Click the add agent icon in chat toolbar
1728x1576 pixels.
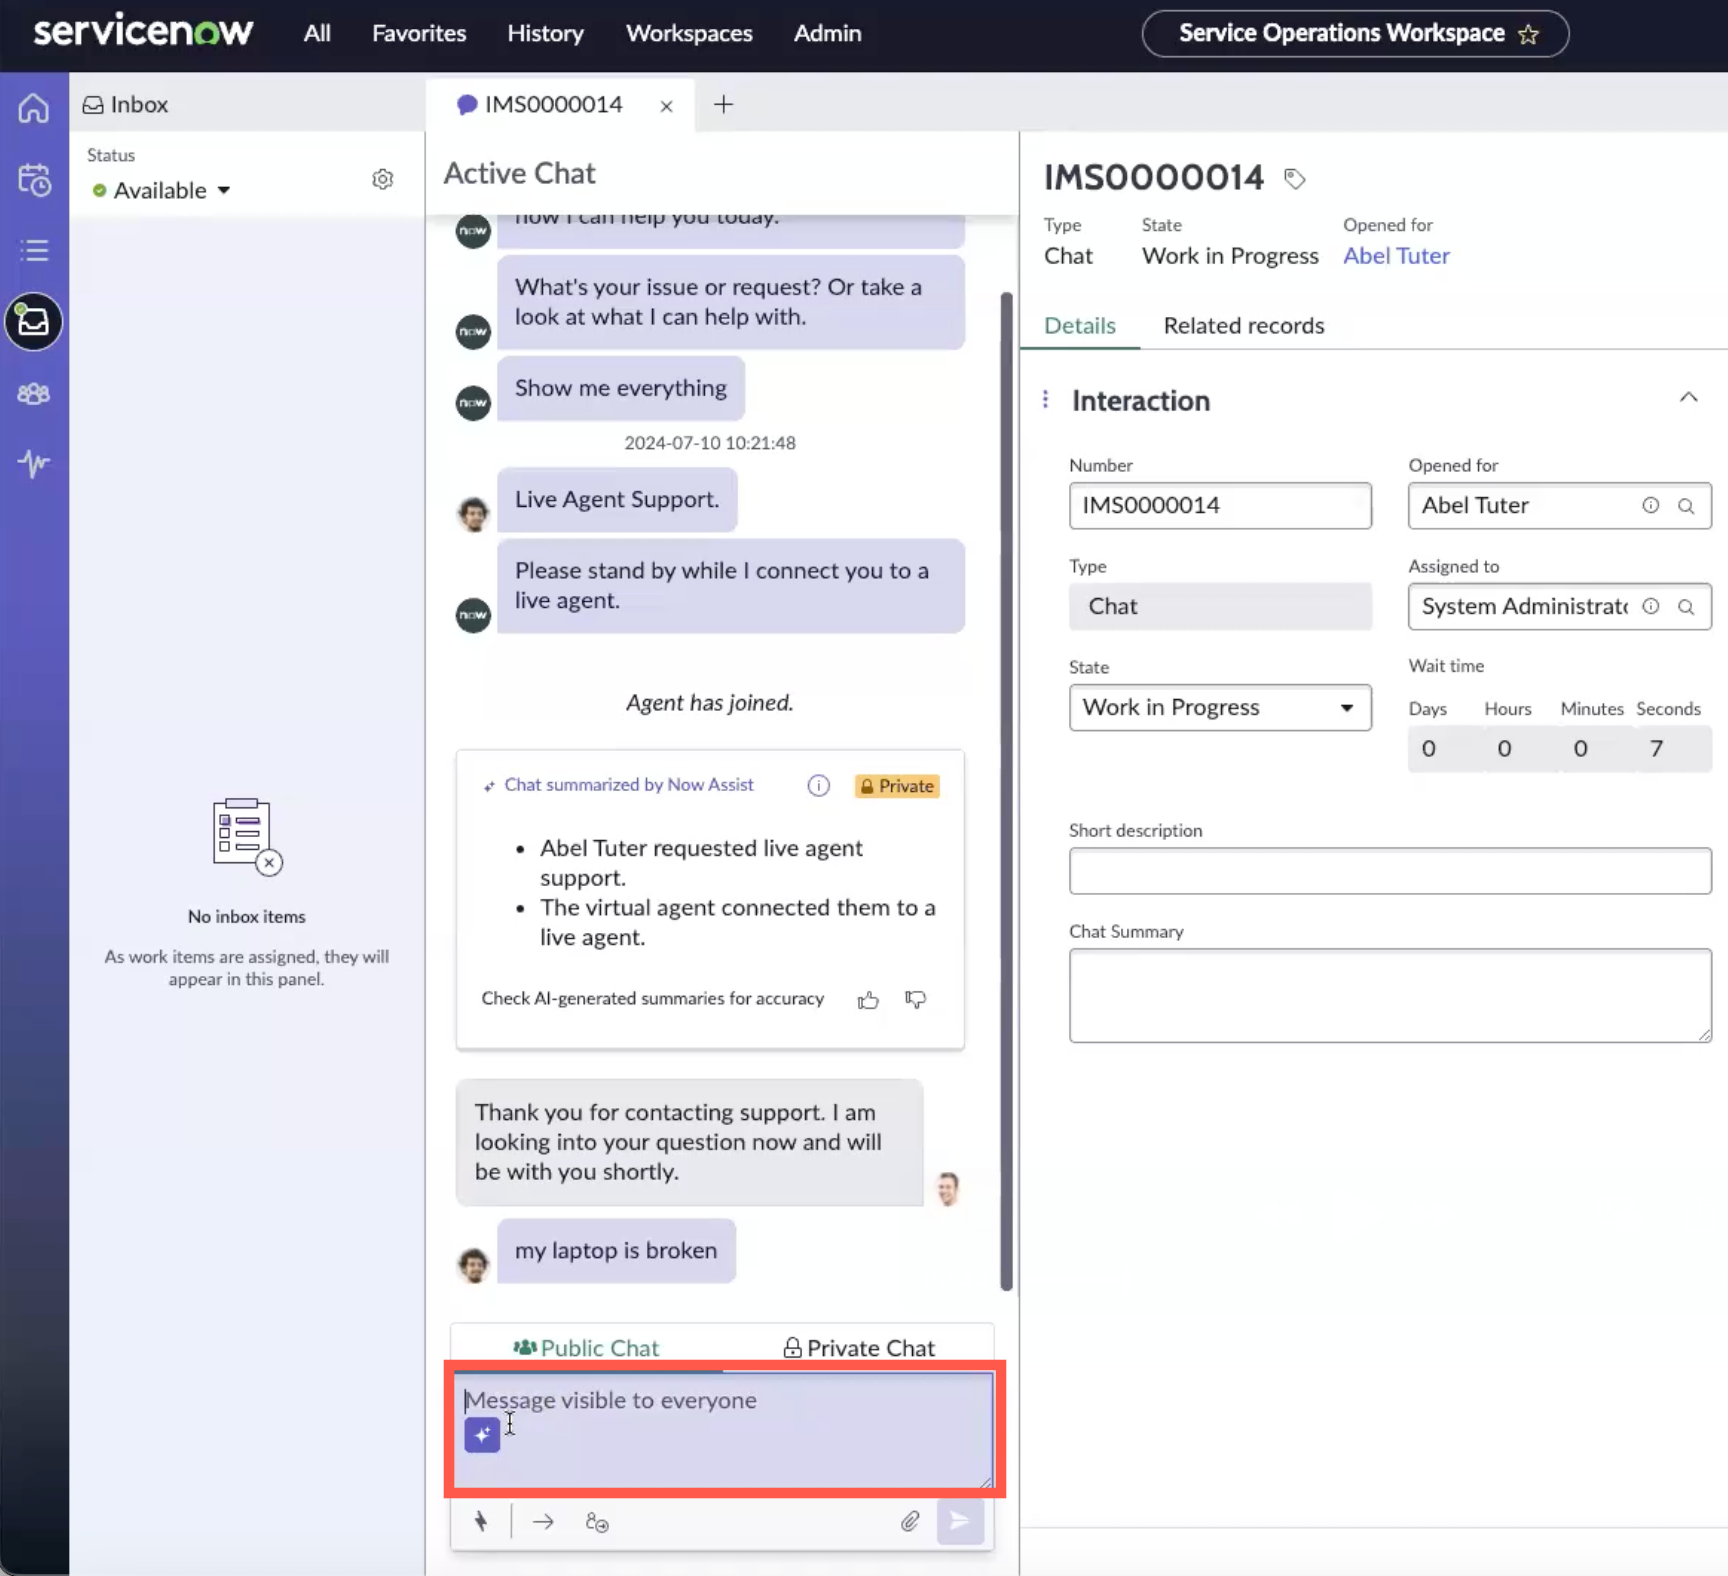tap(597, 1522)
